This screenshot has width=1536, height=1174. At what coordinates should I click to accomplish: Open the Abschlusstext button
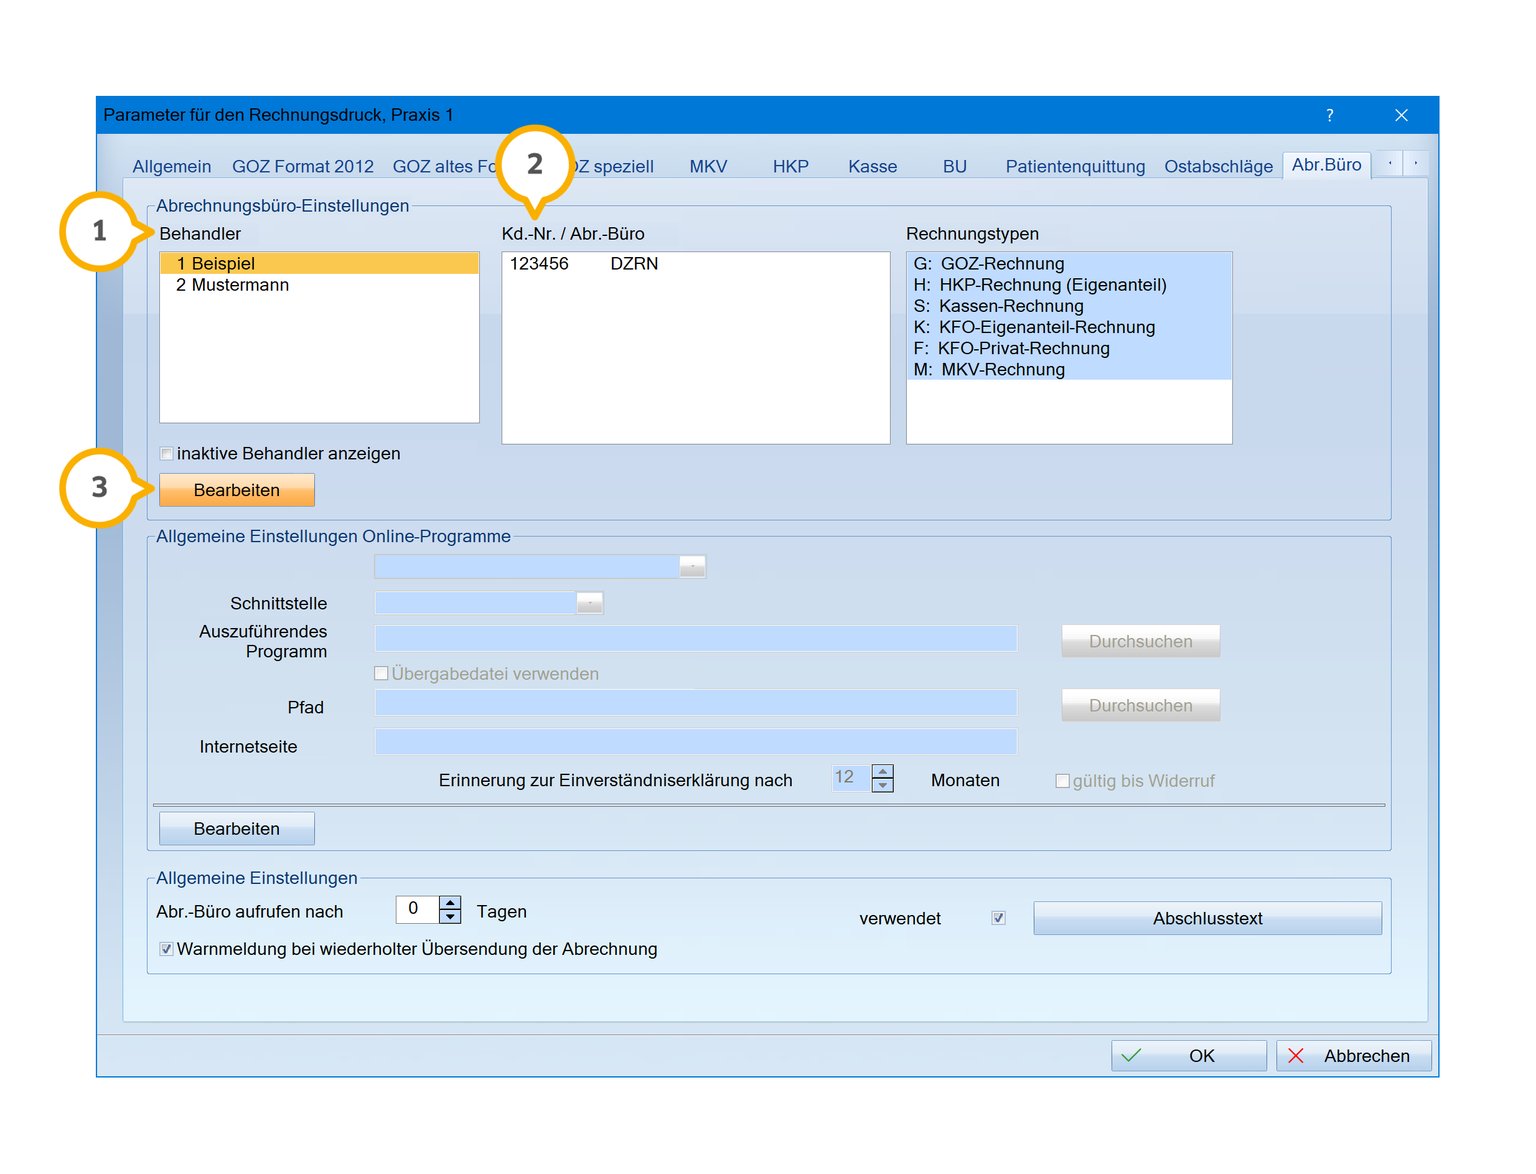[x=1207, y=918]
